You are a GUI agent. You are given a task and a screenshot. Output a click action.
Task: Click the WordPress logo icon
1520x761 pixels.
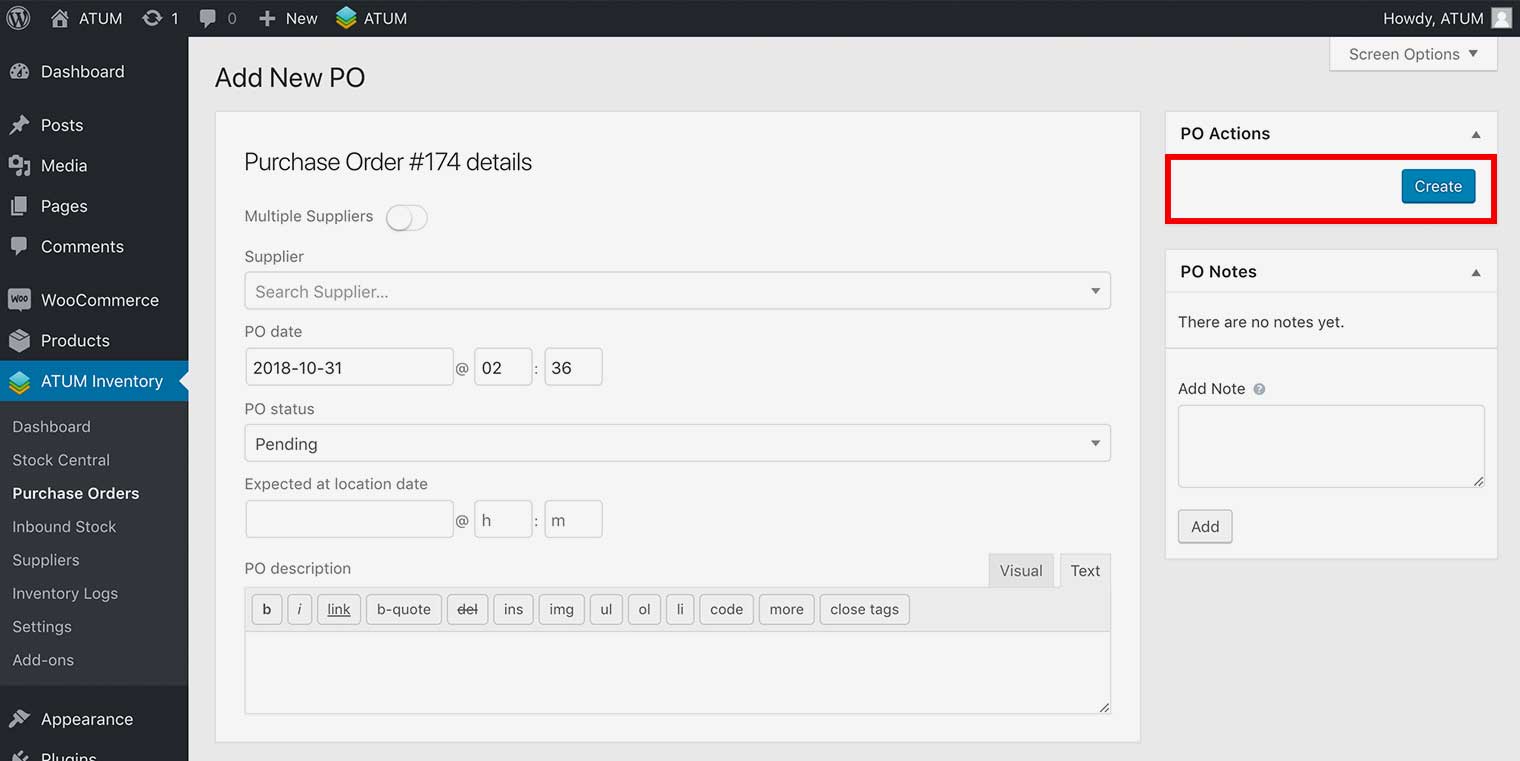(18, 18)
